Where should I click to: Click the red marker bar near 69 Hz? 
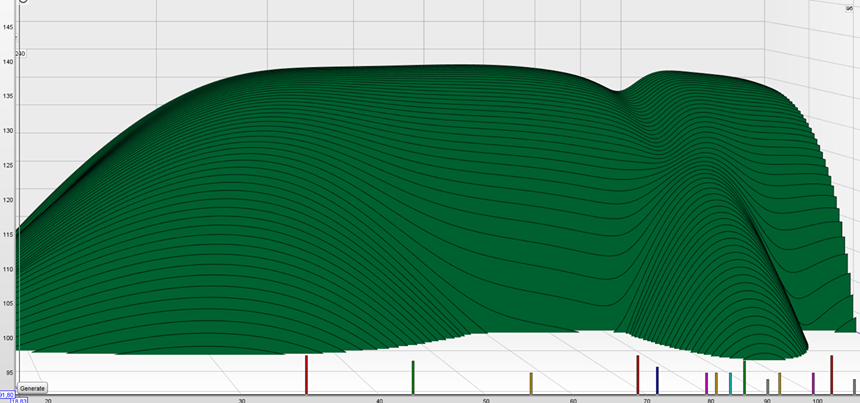click(637, 374)
